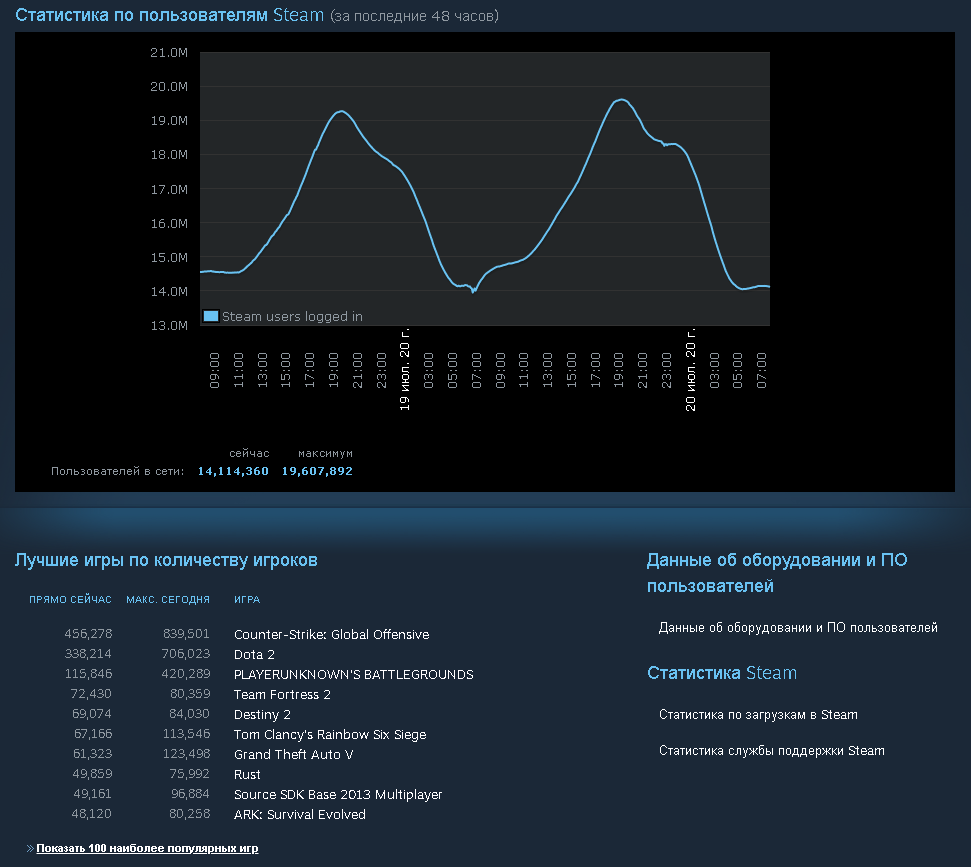This screenshot has width=971, height=867.
Task: Open Данные об оборудовании и ПО пользователей link
Action: pos(798,627)
